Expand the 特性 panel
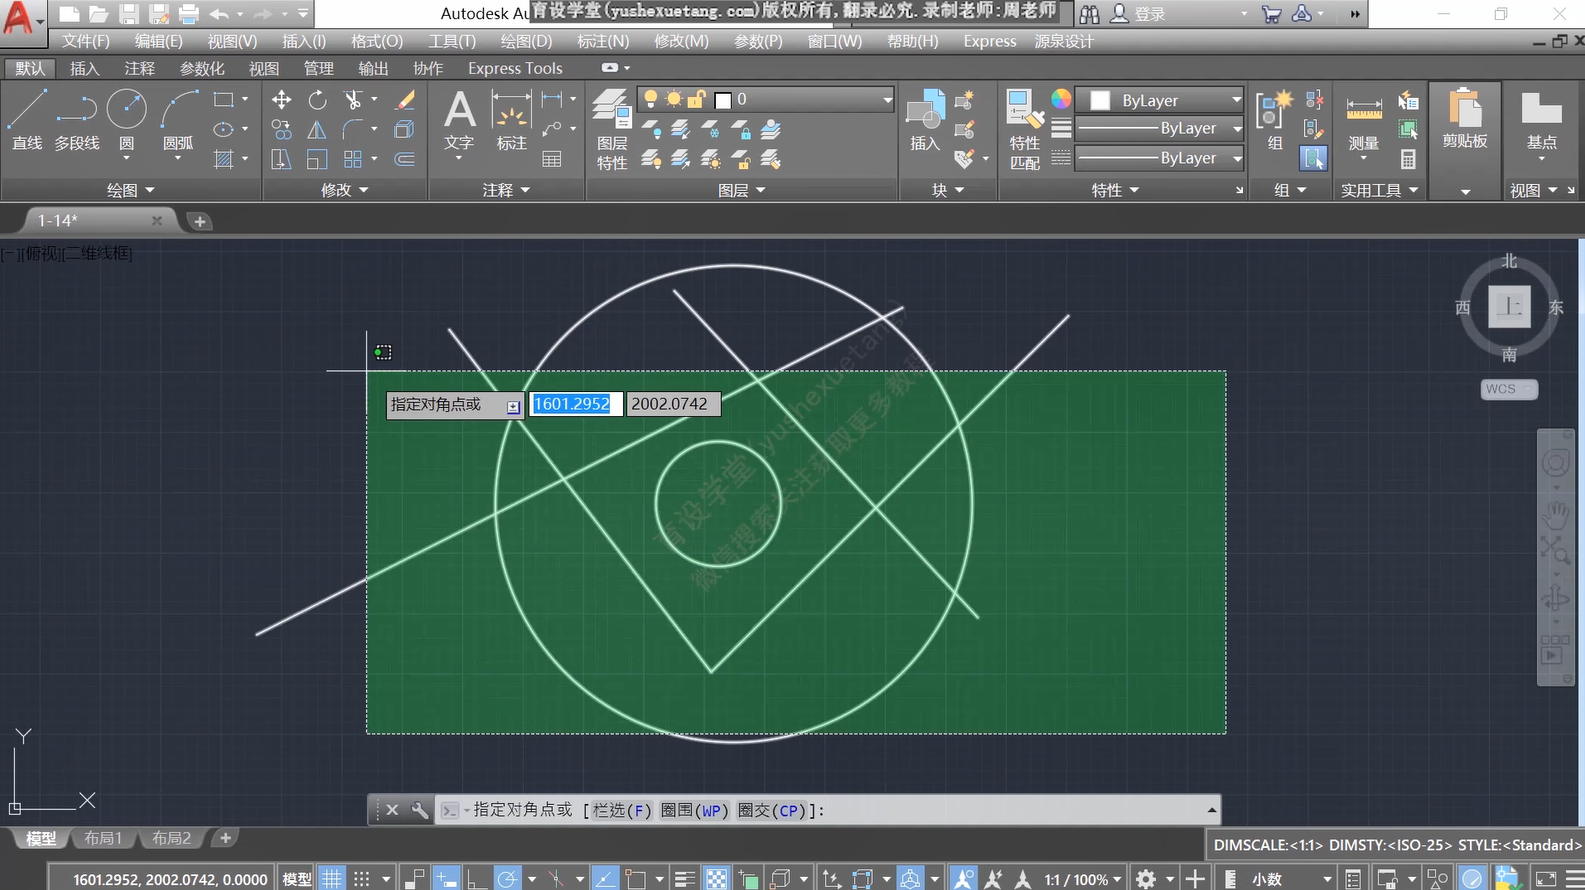This screenshot has width=1585, height=890. click(x=1115, y=190)
